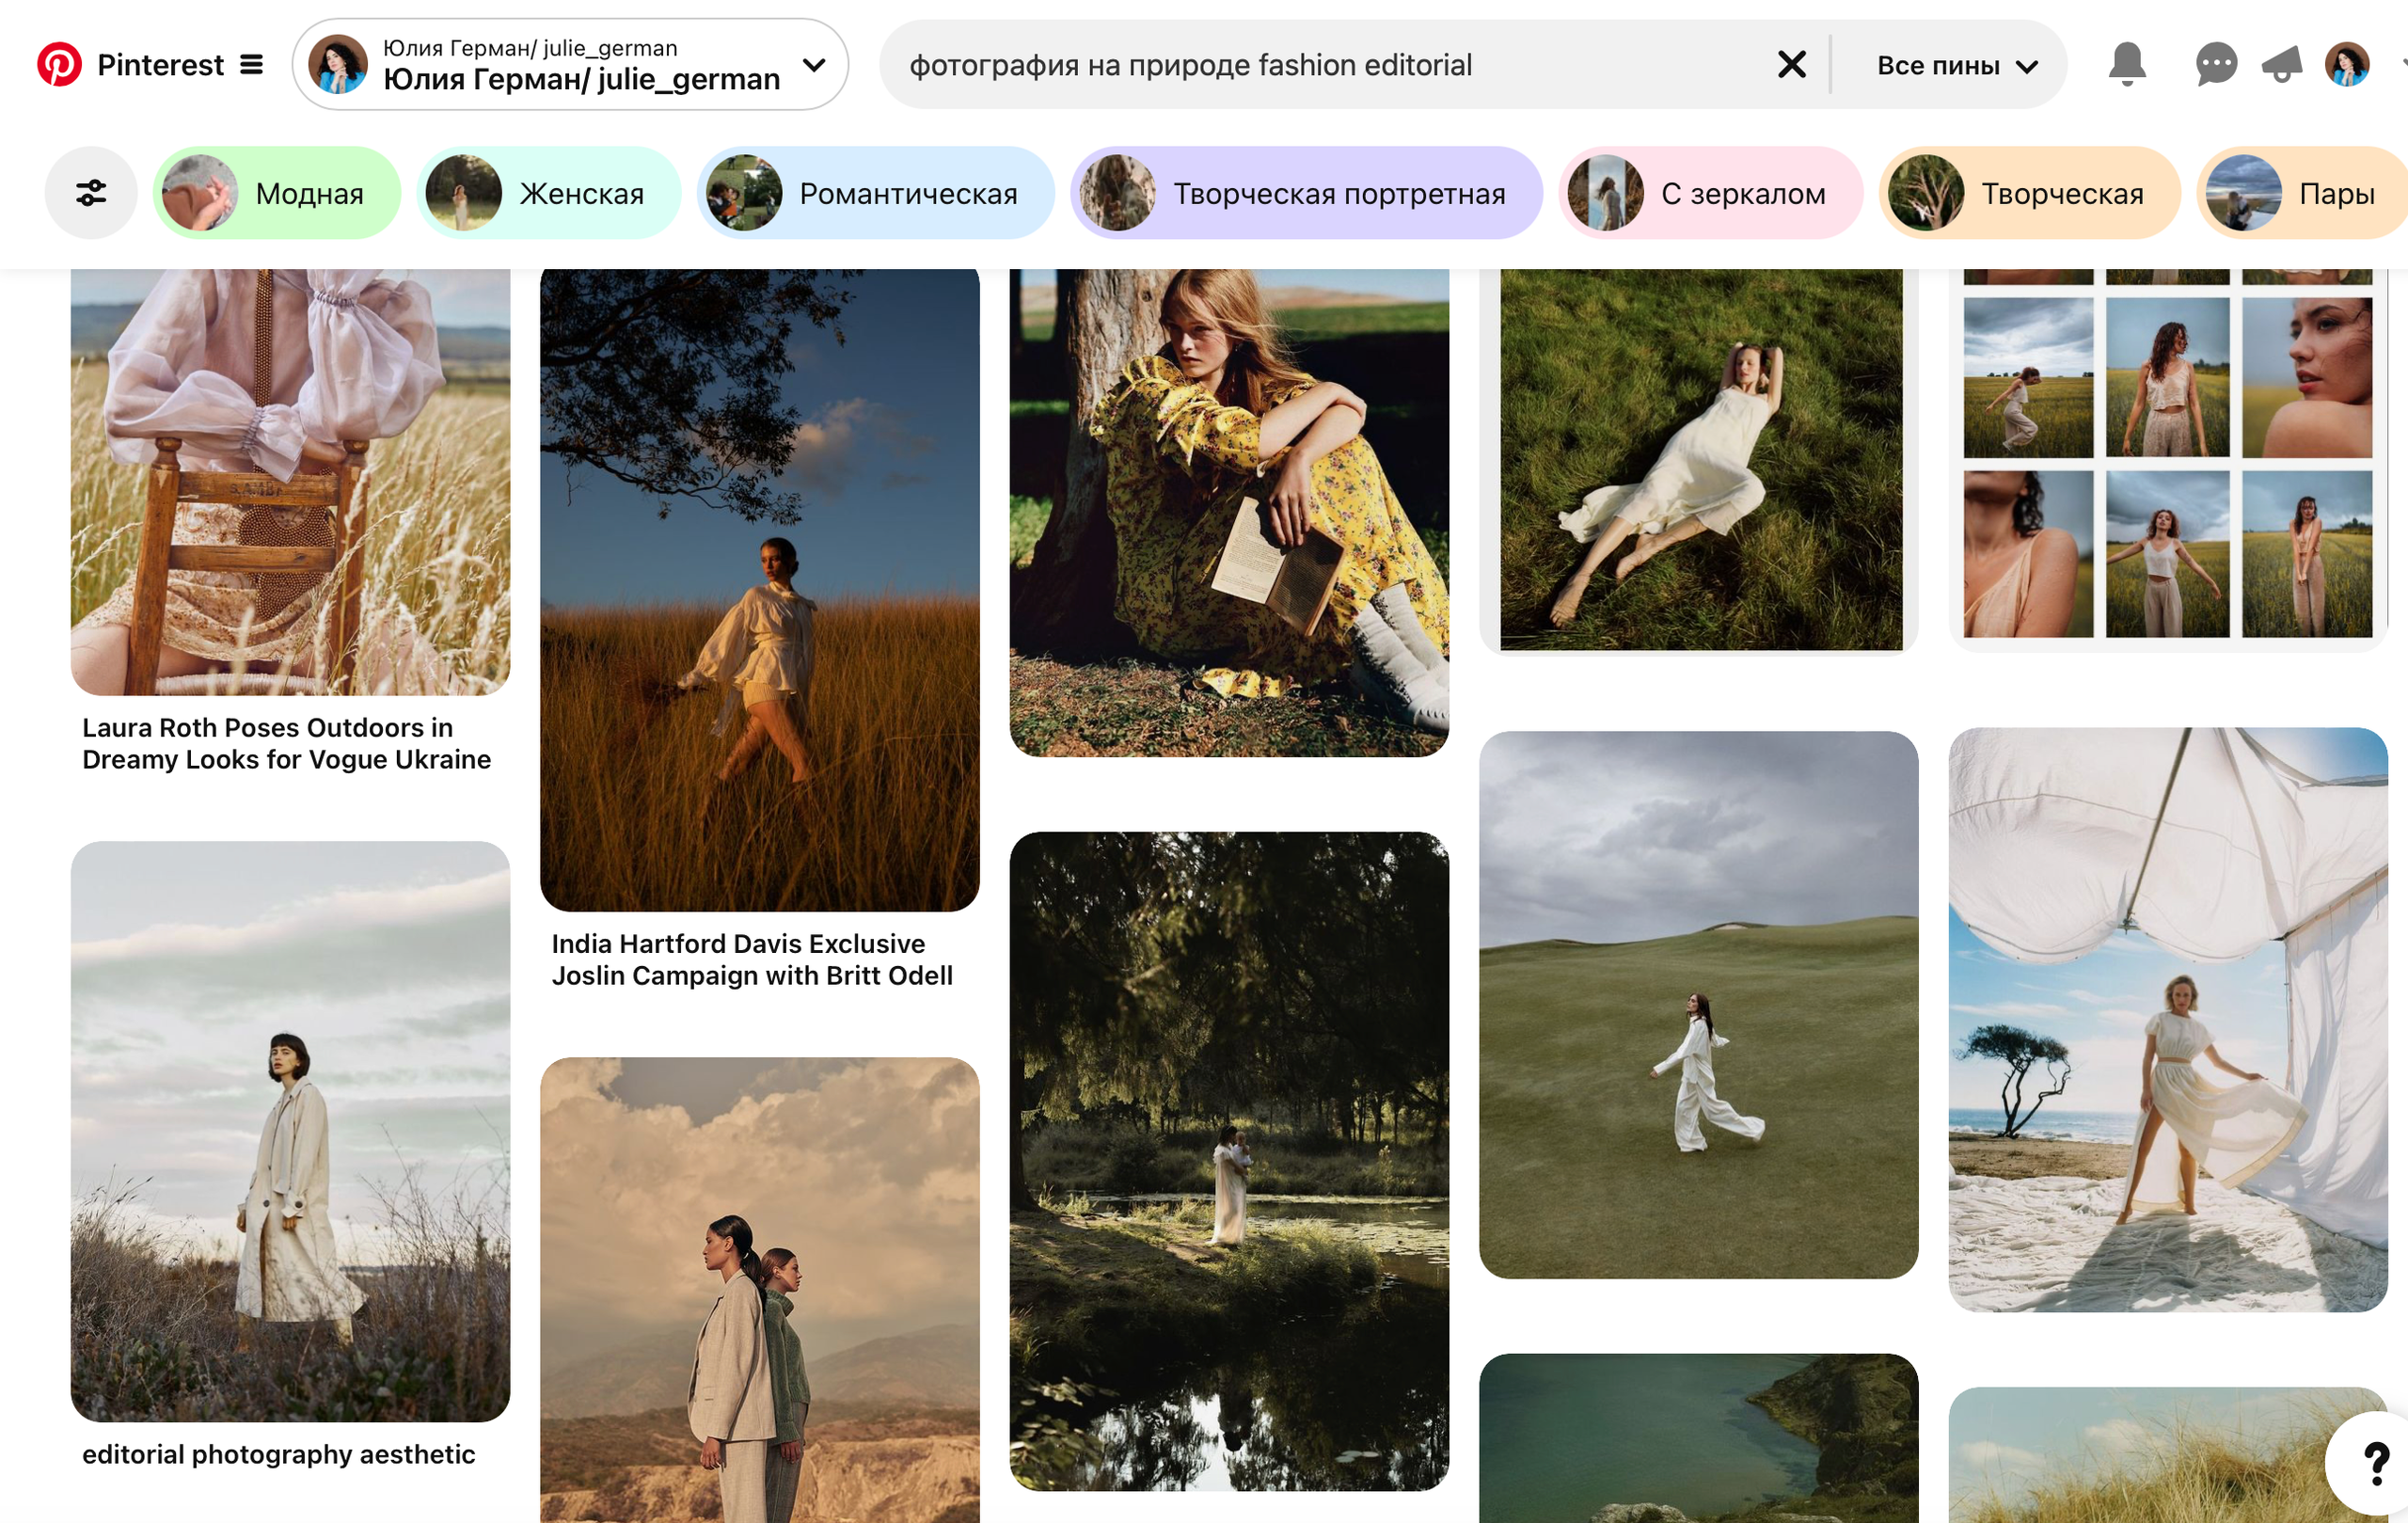Click the megaphone updates icon
This screenshot has width=2408, height=1523.
coord(2283,65)
